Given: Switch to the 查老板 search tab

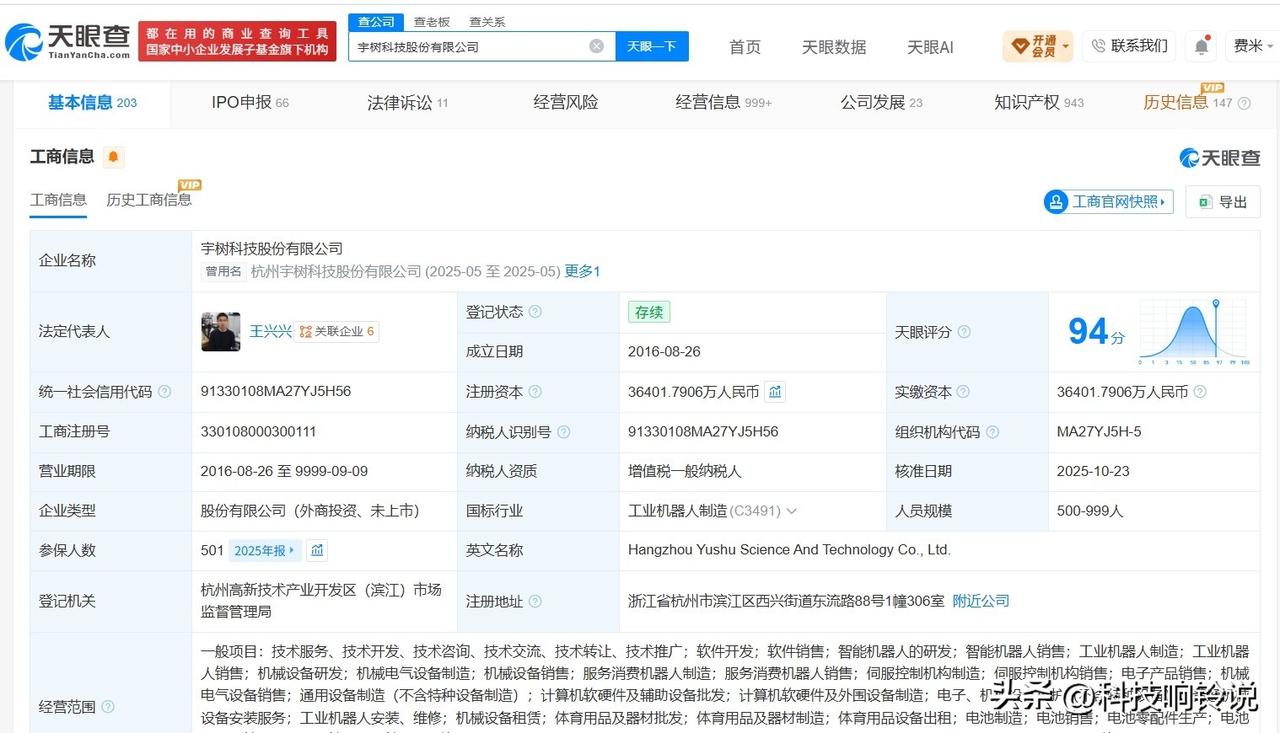Looking at the screenshot, I should point(432,22).
